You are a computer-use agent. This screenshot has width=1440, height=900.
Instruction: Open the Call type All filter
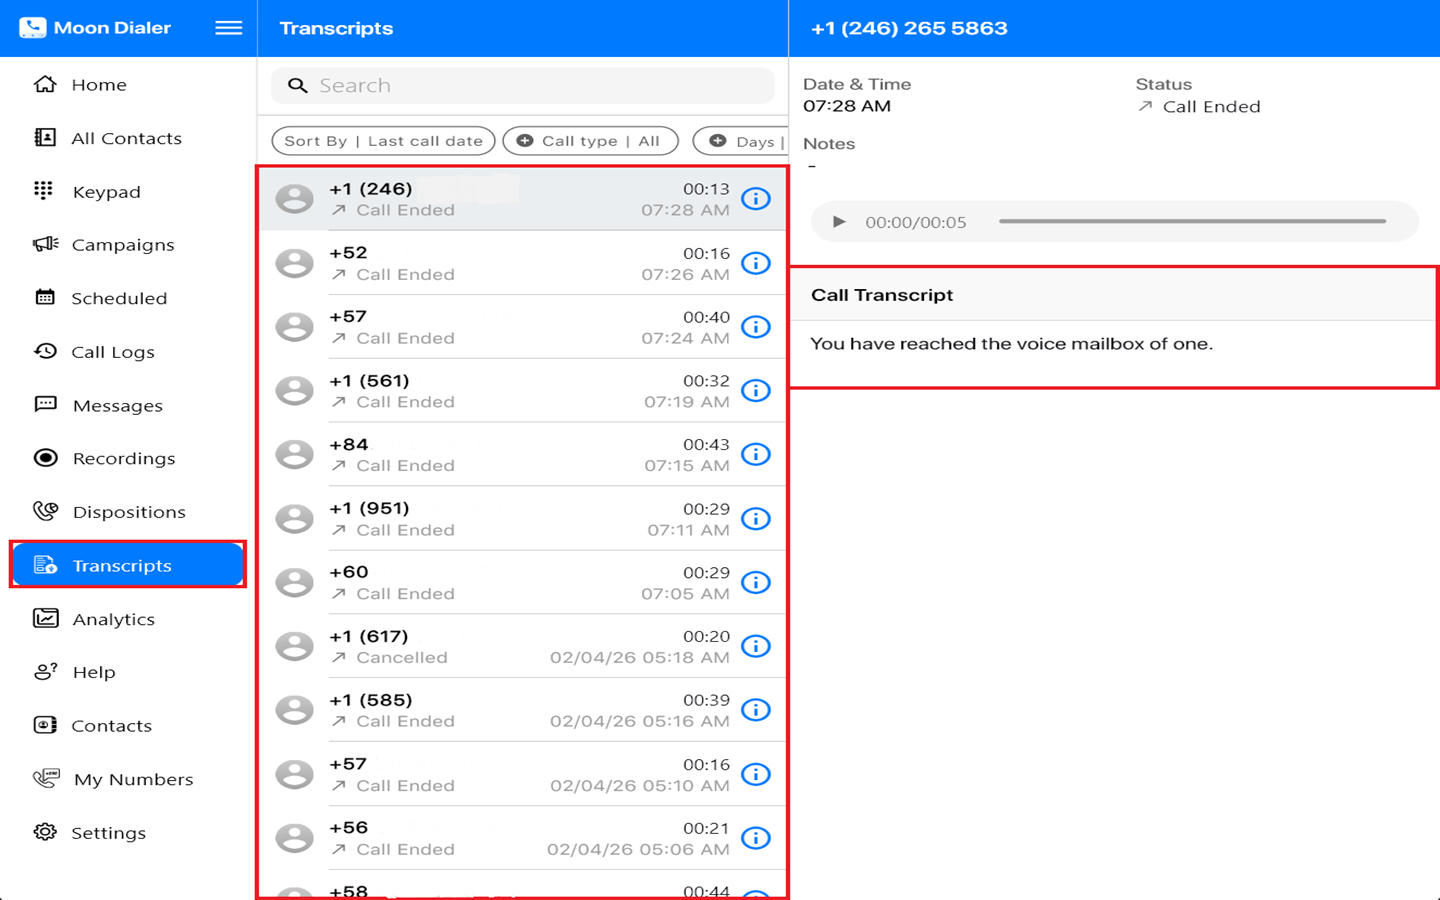[x=590, y=141]
